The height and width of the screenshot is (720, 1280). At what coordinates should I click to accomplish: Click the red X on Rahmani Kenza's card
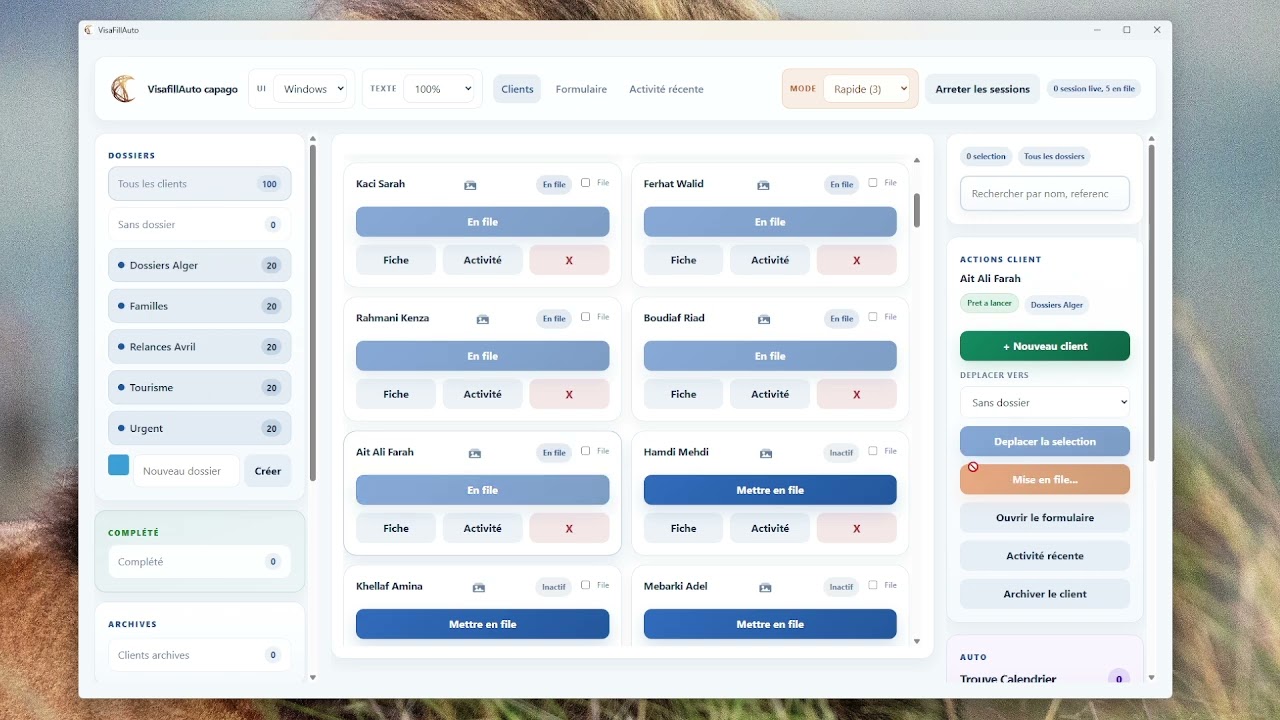click(x=569, y=394)
